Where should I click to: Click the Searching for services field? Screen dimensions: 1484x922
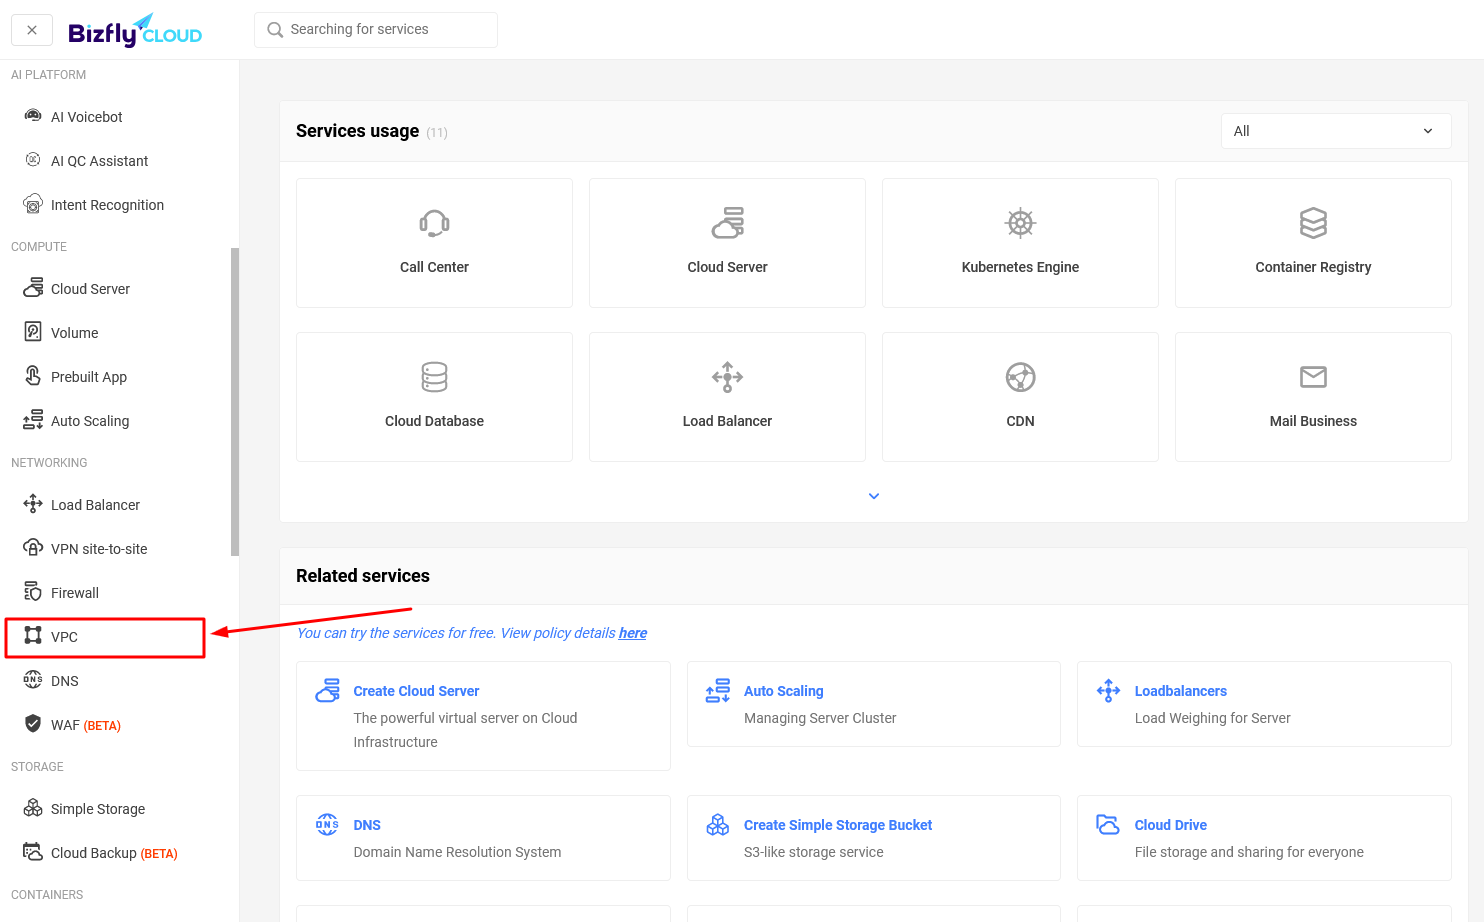click(376, 30)
